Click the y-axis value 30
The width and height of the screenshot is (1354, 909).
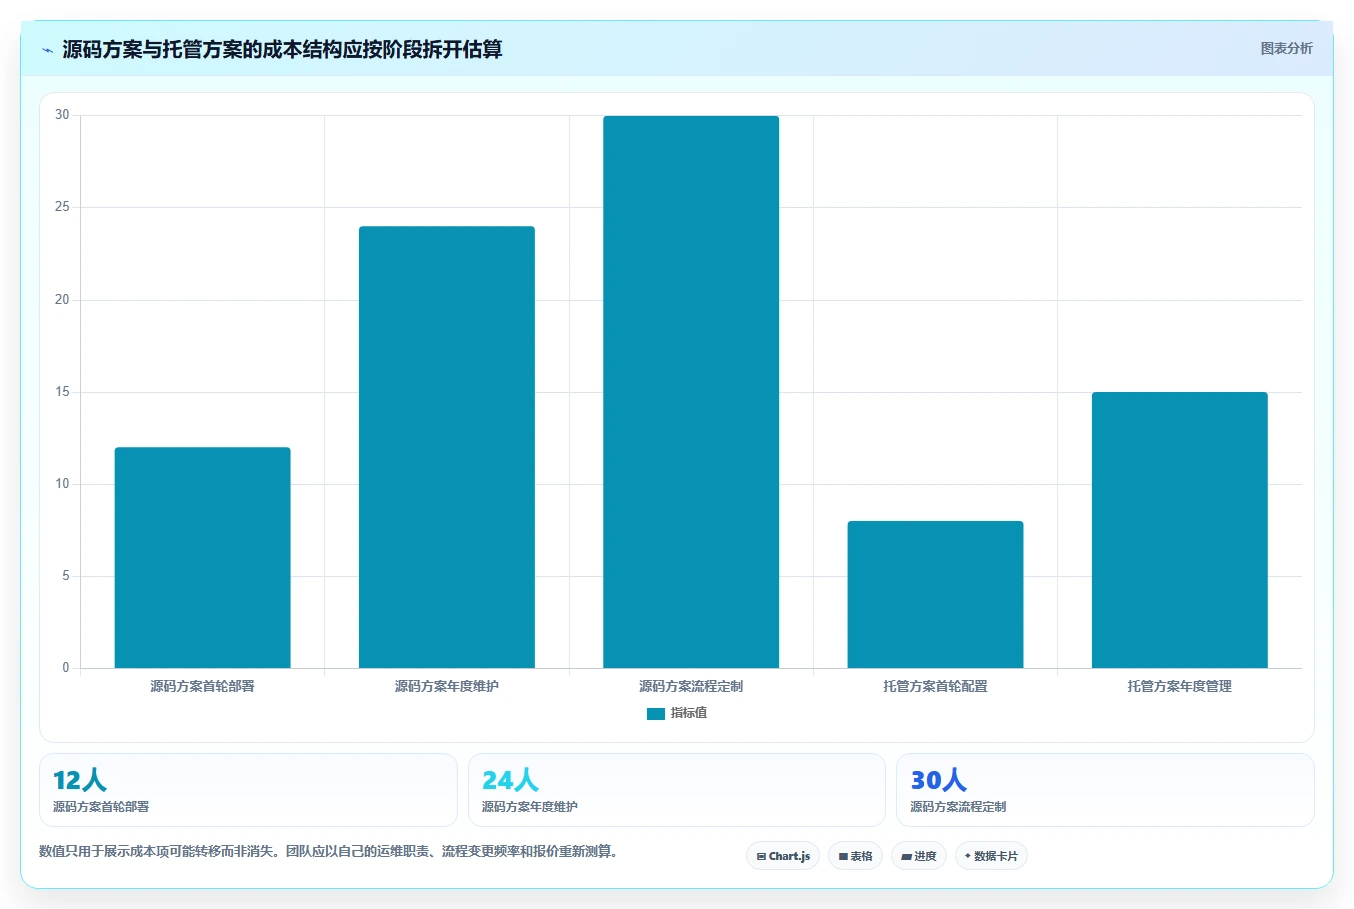pos(62,115)
